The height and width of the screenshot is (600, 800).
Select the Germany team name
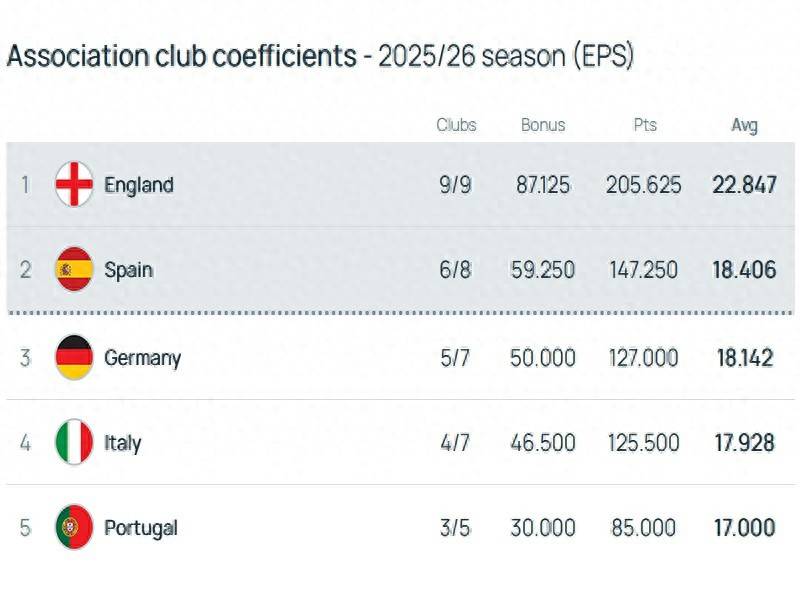pos(142,357)
